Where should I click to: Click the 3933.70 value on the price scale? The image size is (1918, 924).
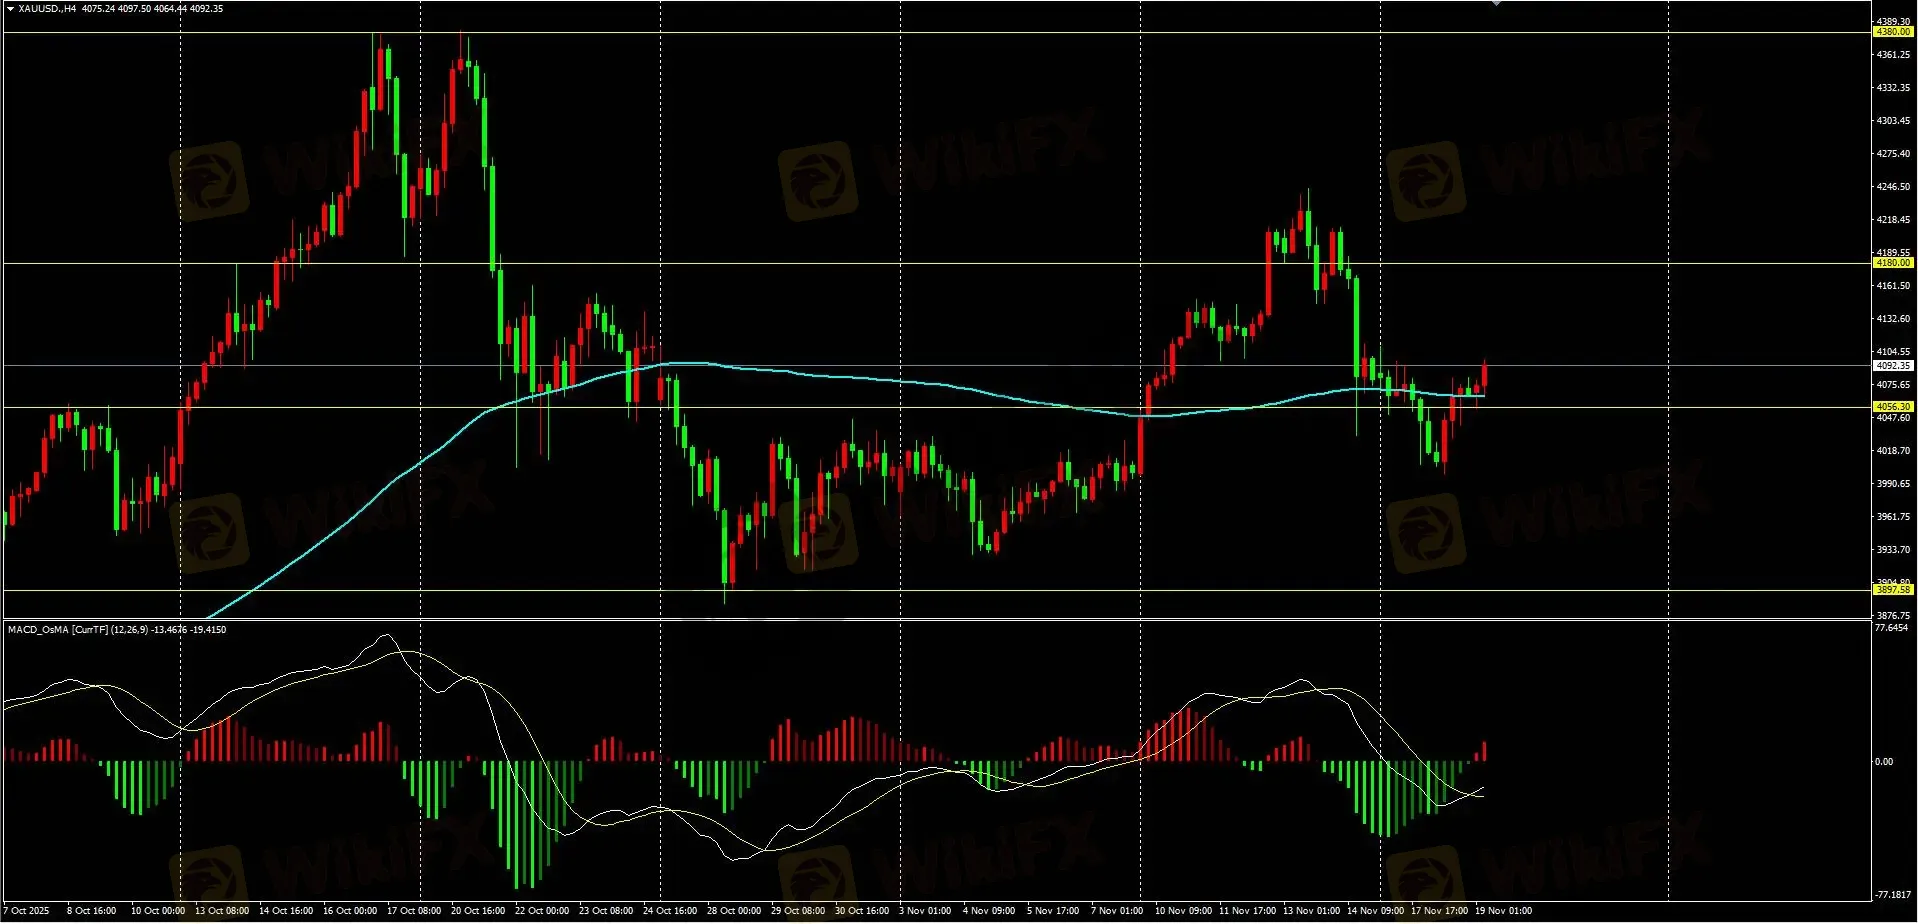point(1893,550)
